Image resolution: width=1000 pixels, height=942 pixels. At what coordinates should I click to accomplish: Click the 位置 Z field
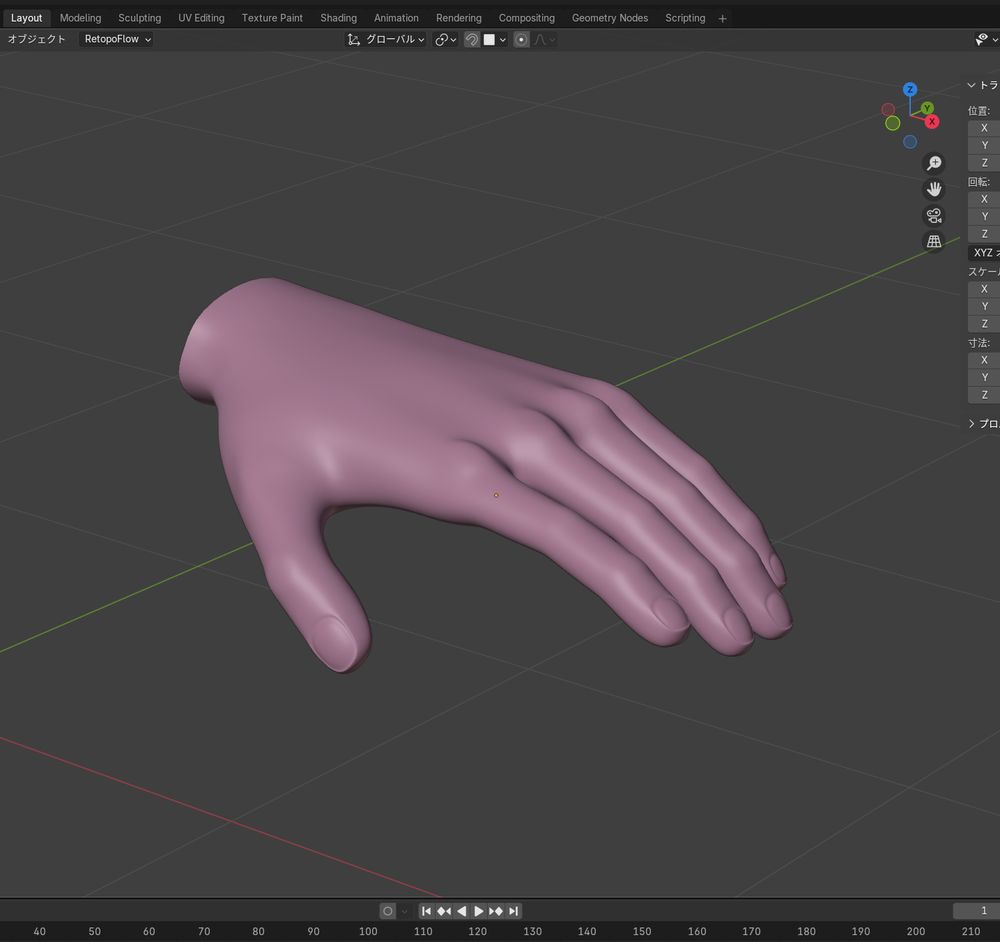(x=983, y=163)
